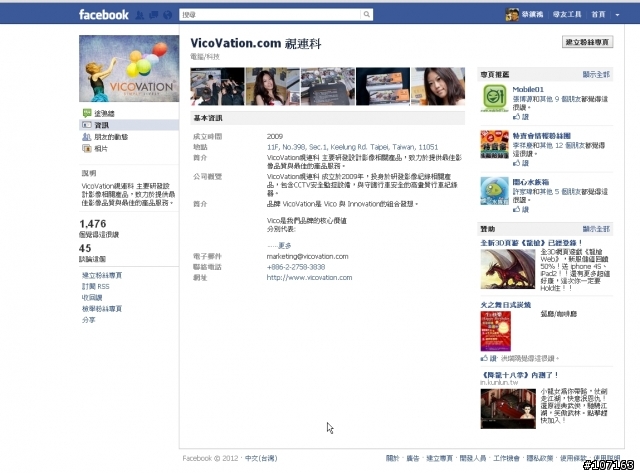Click footer 工作機會 careers link

(506, 458)
